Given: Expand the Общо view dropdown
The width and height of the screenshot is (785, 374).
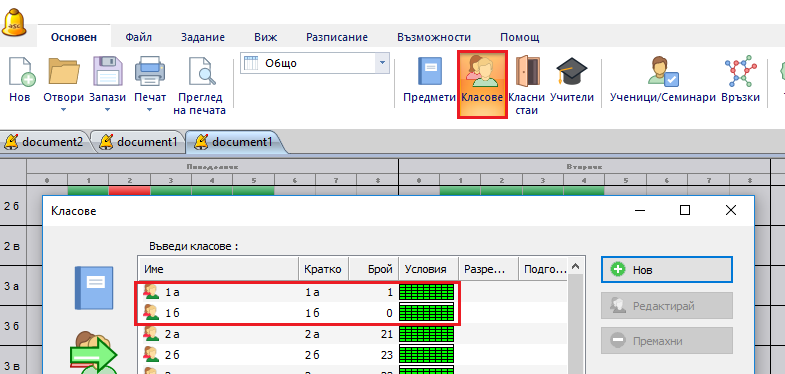Looking at the screenshot, I should tap(383, 63).
